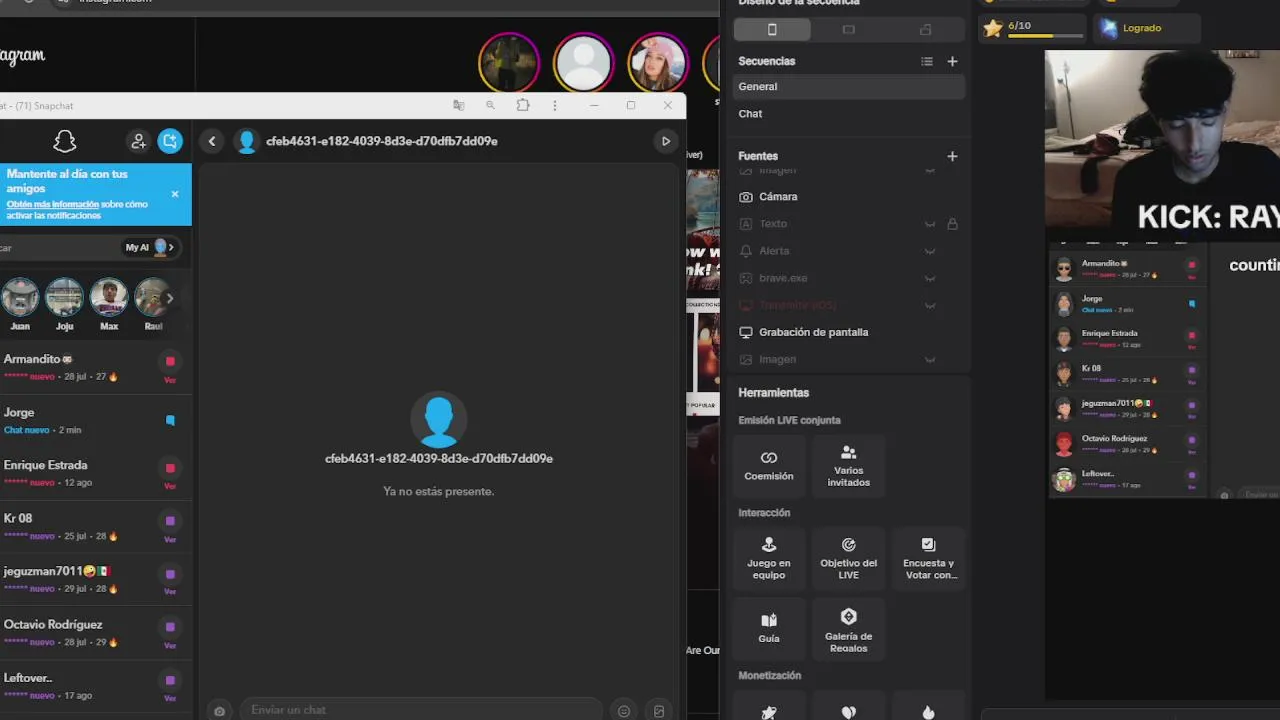Screen dimensions: 1280x720
Task: Open the Objetivo del LIVE tool
Action: (848, 557)
